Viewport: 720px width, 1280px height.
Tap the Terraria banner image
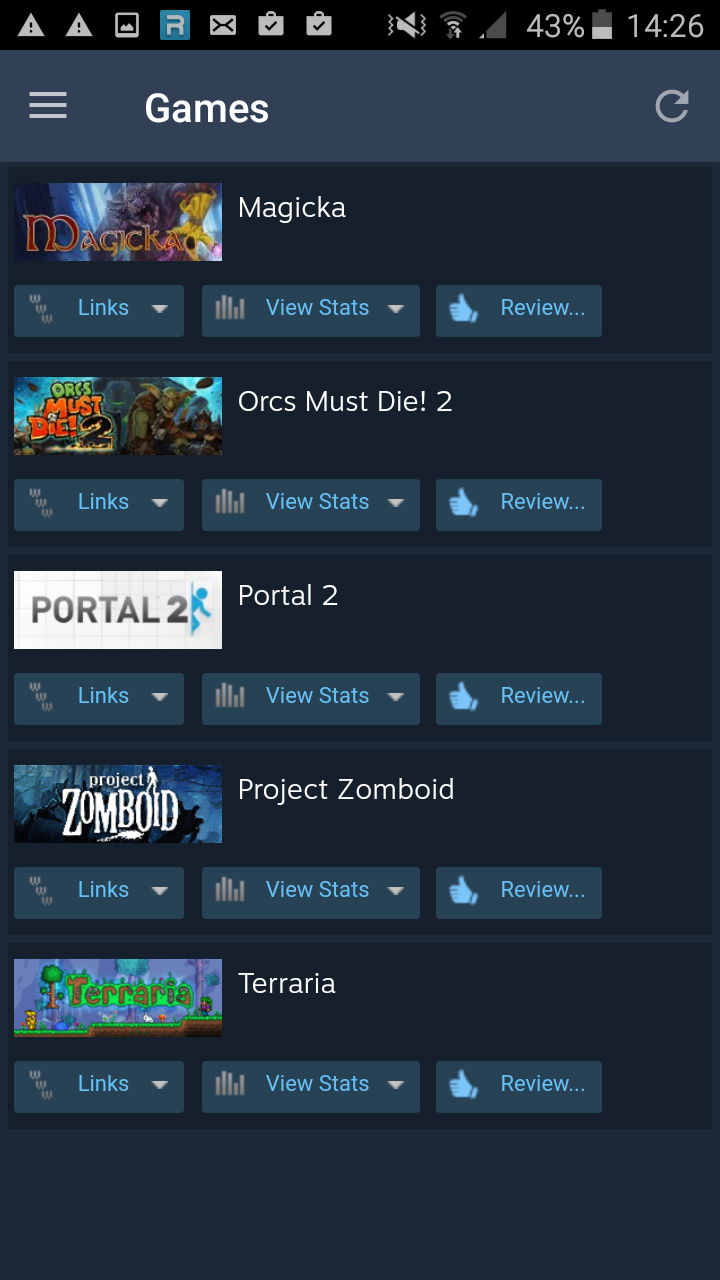coord(118,998)
